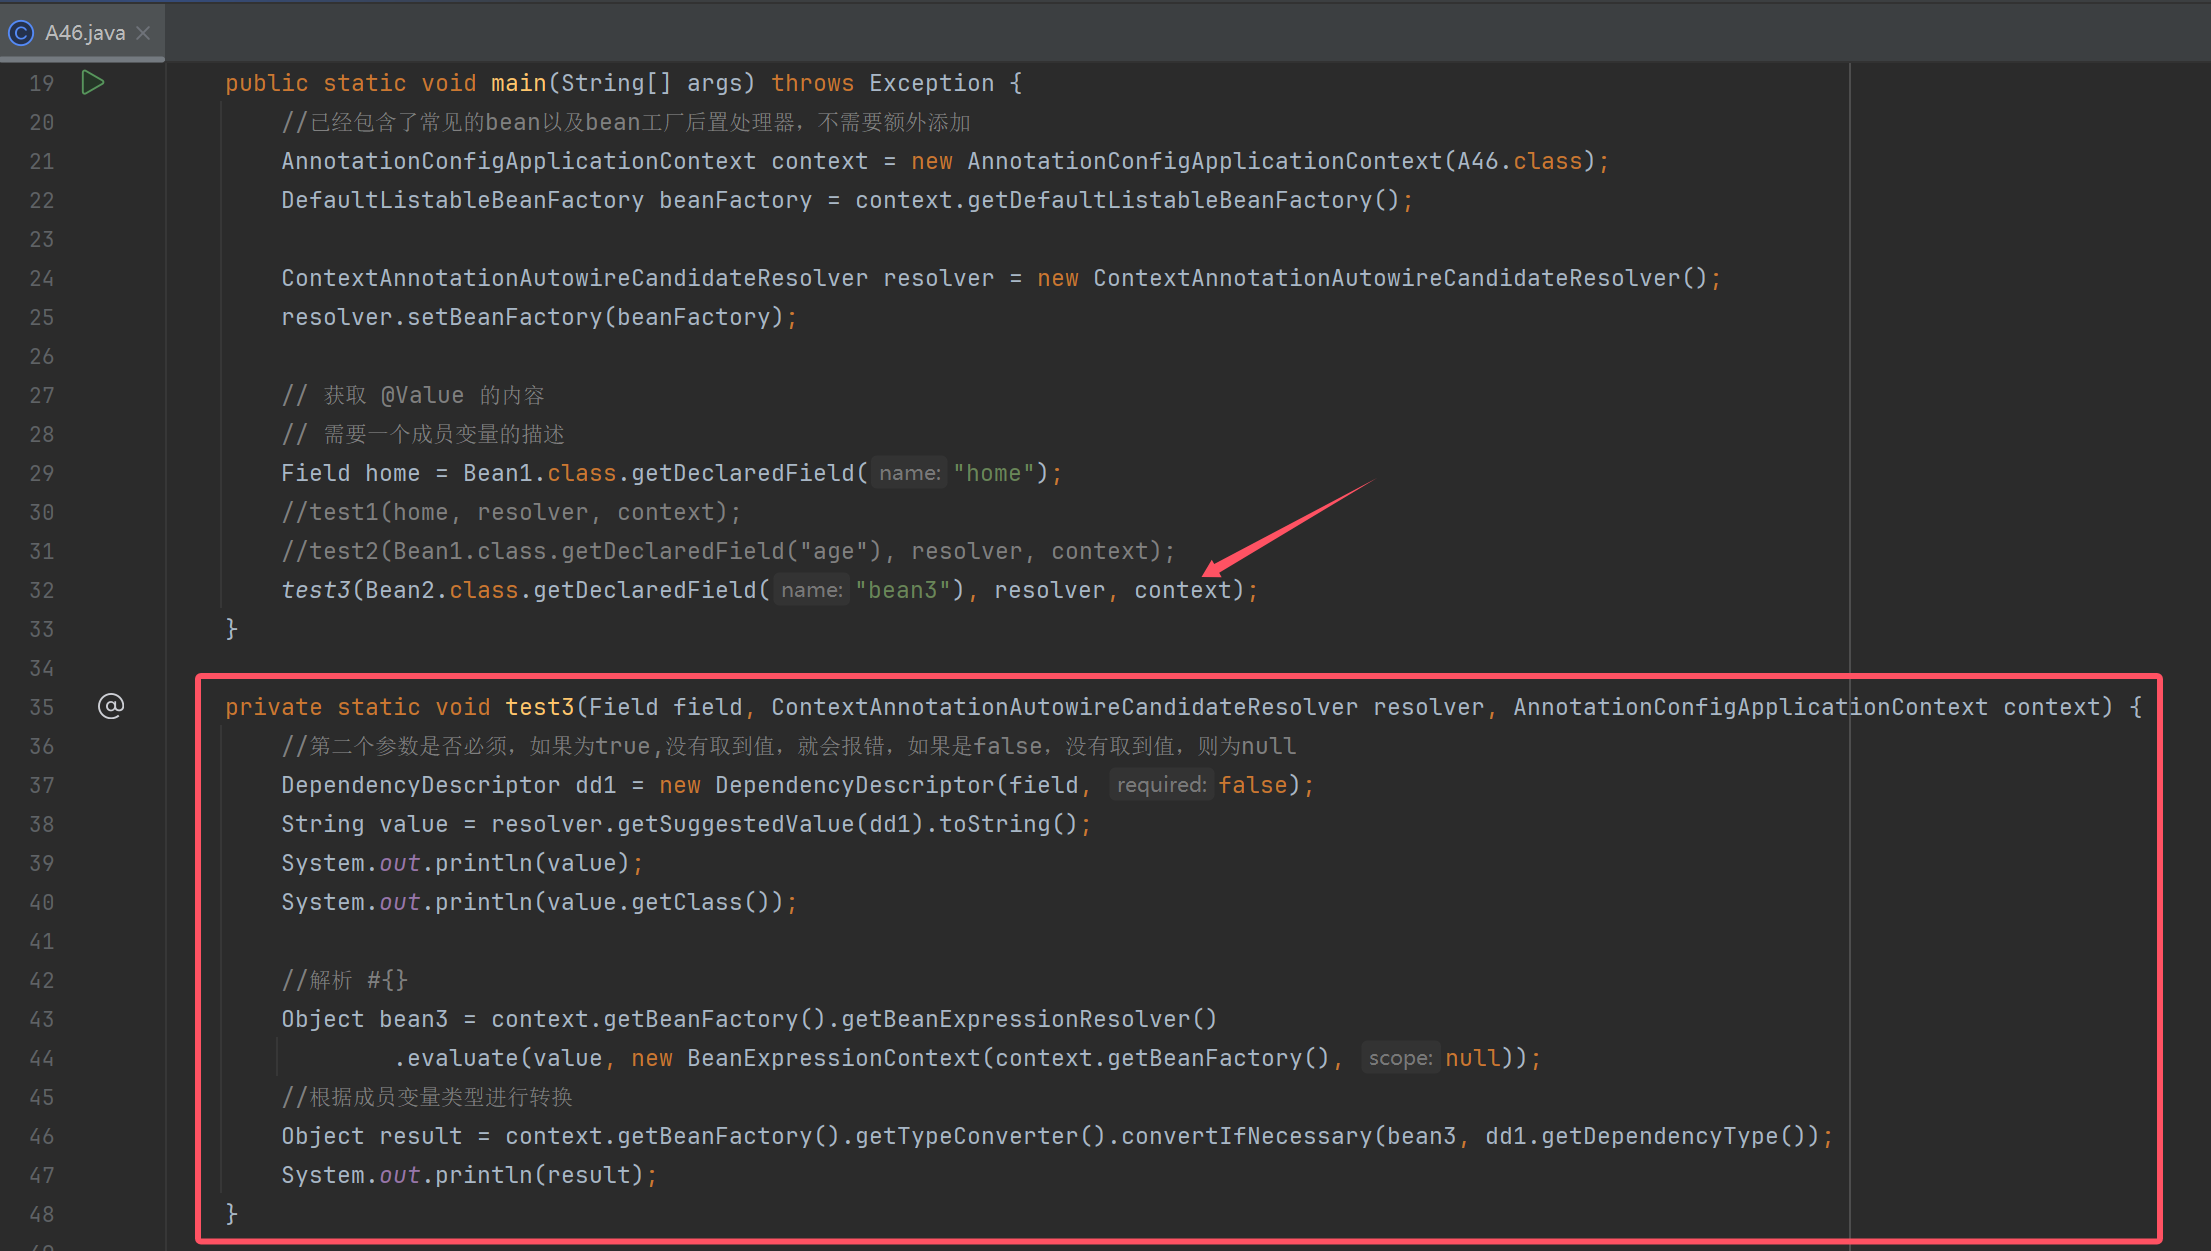Run main method via green gutter arrow
The width and height of the screenshot is (2211, 1251).
(92, 82)
